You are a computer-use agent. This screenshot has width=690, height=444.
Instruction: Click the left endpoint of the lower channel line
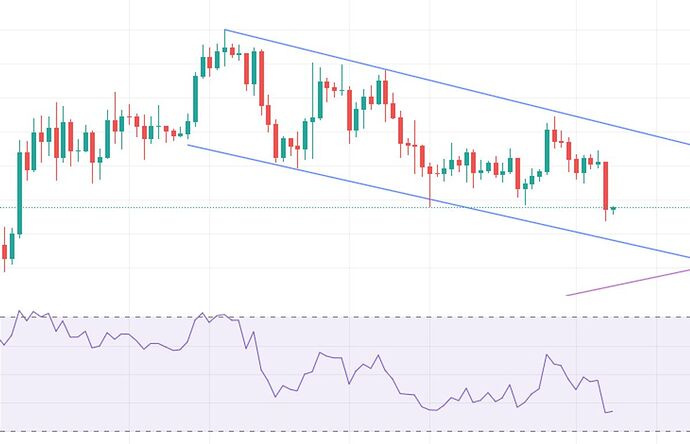(x=188, y=145)
